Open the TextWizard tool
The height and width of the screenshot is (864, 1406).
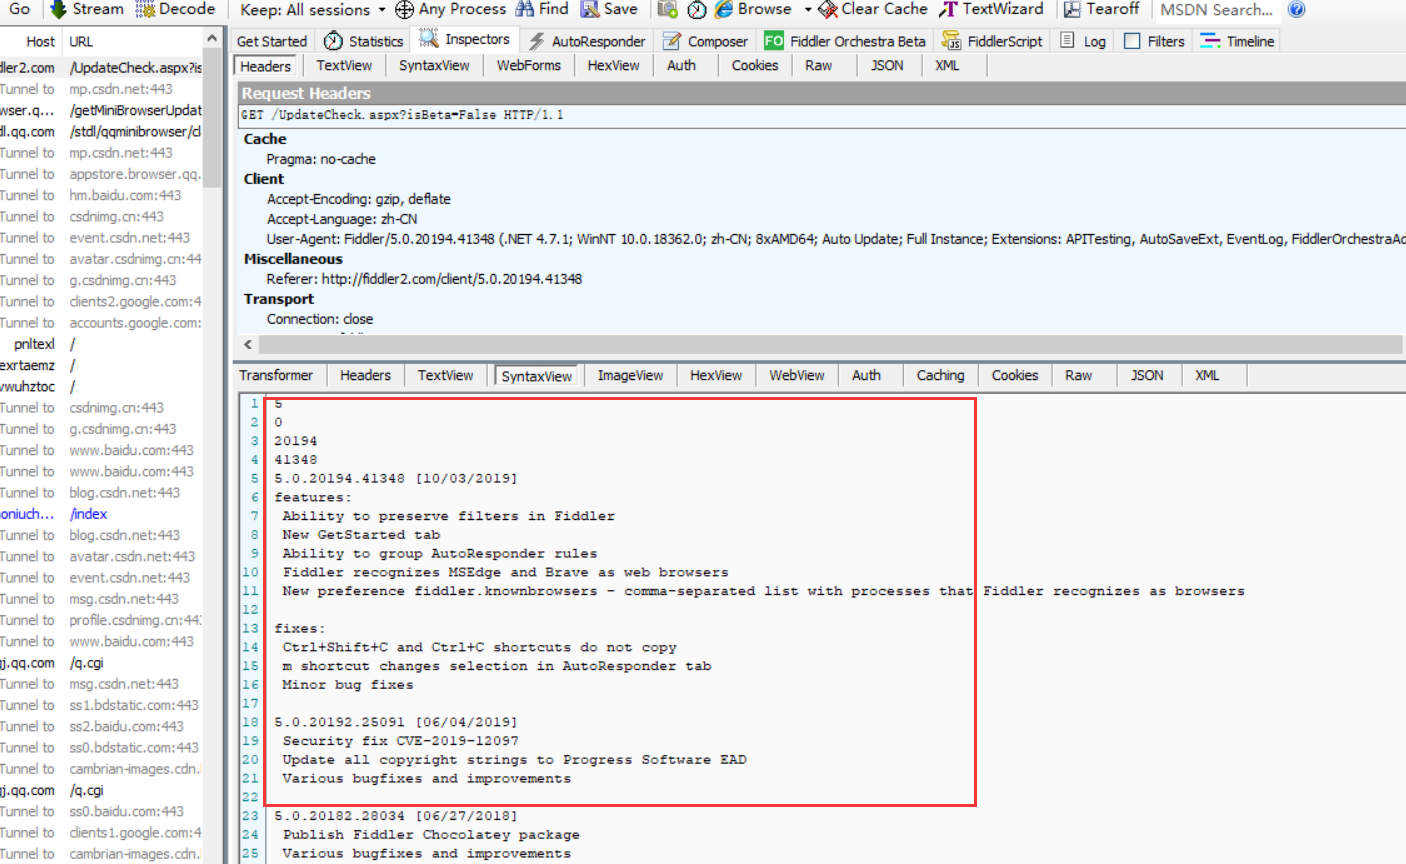coord(991,9)
